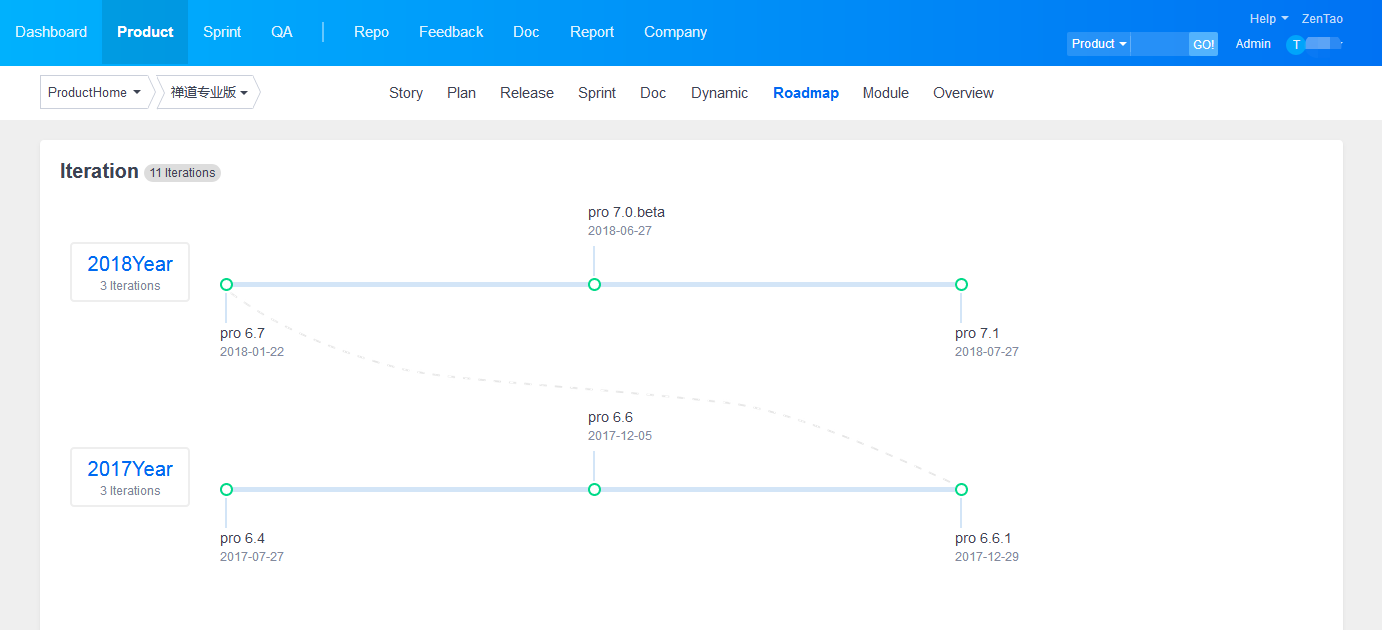Go to the Dashboard main menu

(51, 32)
